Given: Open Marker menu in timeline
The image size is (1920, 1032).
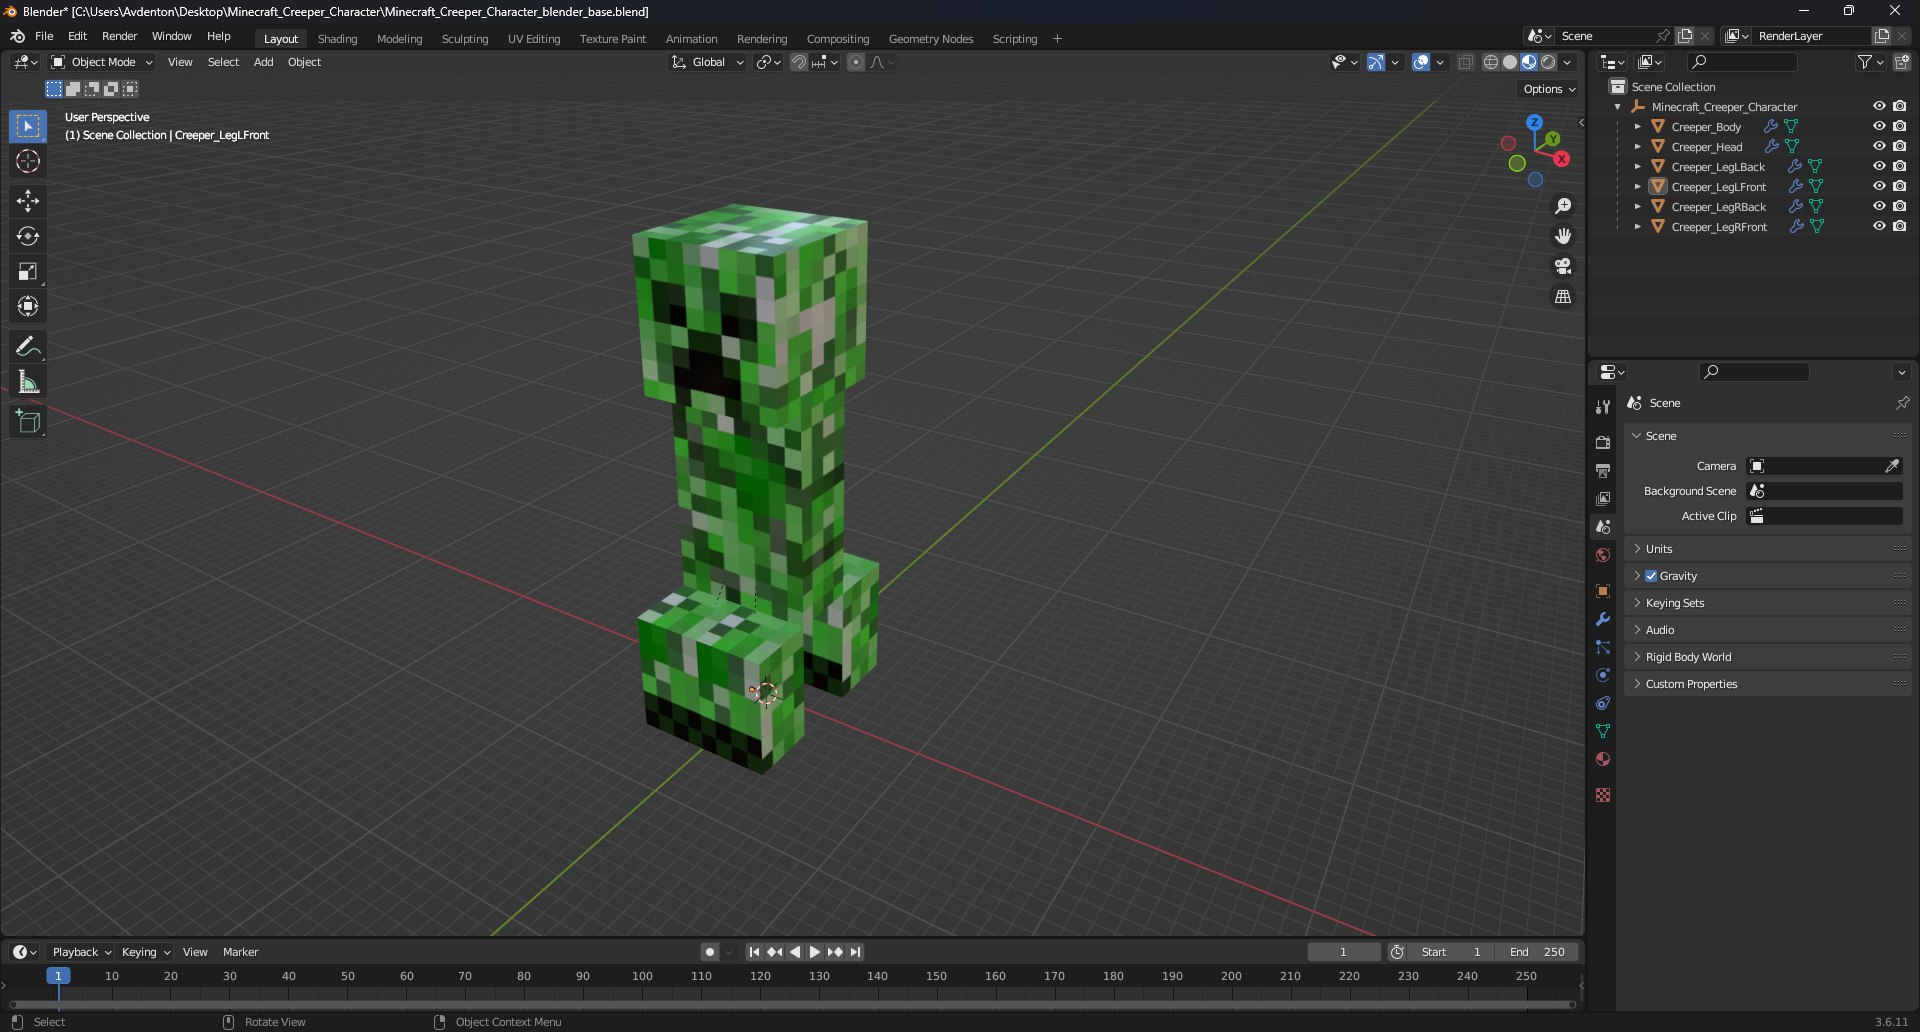Looking at the screenshot, I should (240, 952).
